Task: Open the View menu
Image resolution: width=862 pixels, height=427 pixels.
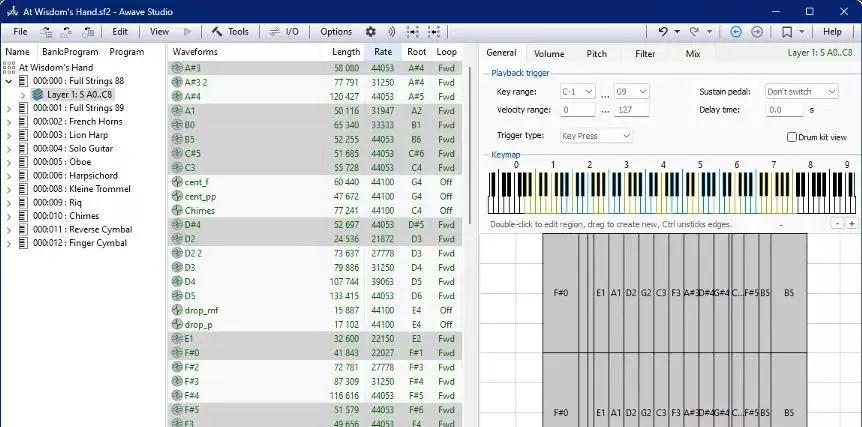Action: (x=159, y=32)
